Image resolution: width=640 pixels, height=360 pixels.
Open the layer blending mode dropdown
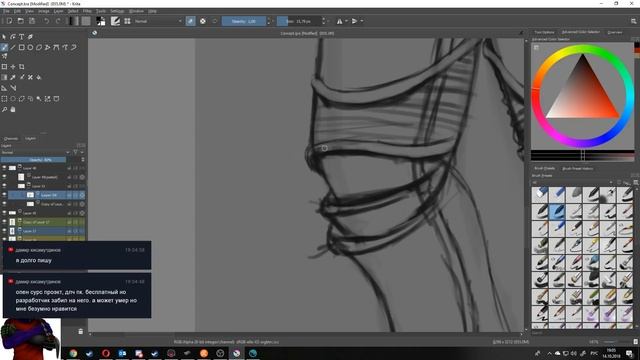coord(35,152)
